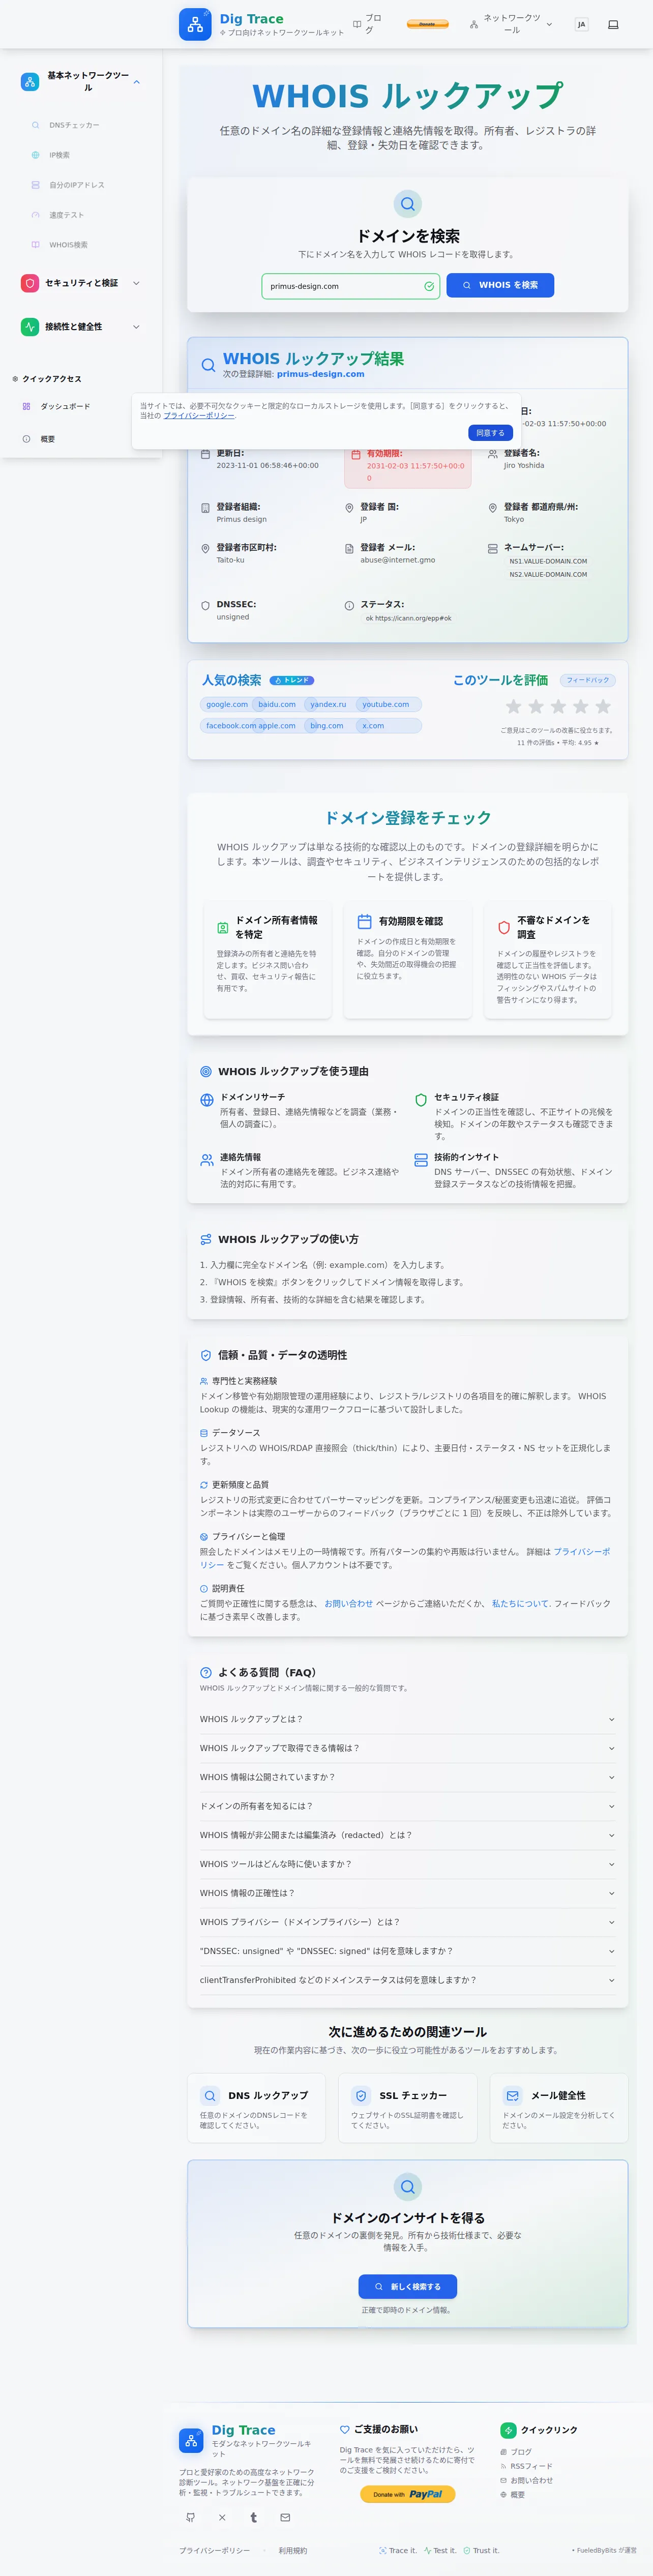Click the google.com popular search chip
This screenshot has width=653, height=2576.
point(227,704)
